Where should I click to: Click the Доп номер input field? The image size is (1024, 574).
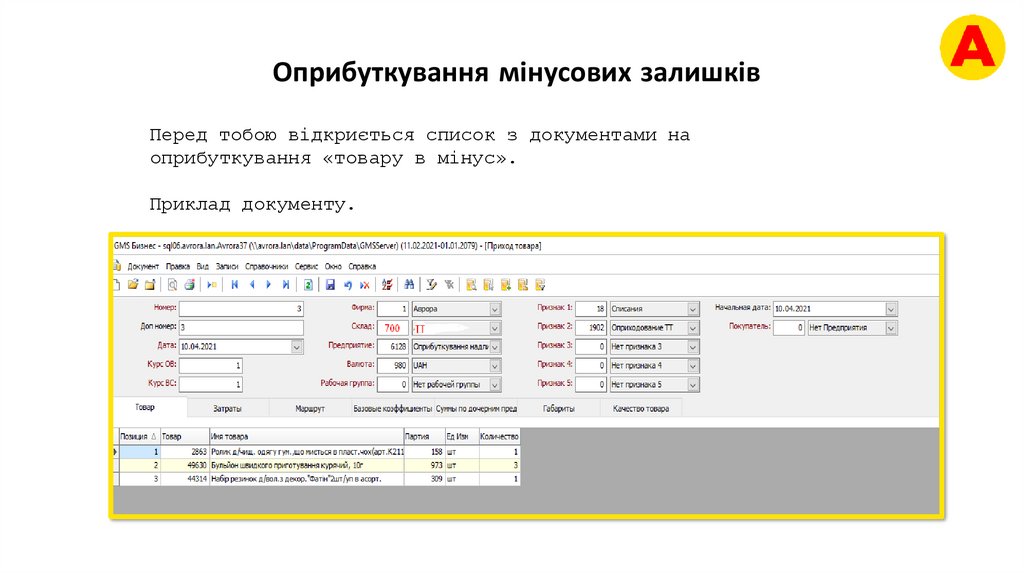click(x=240, y=328)
